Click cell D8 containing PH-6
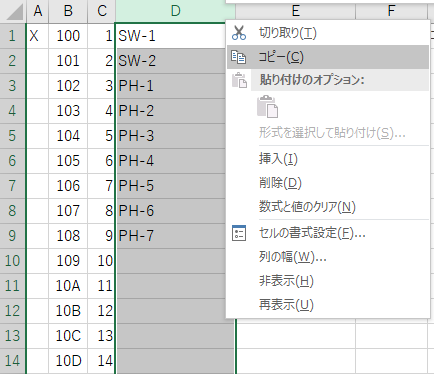 tap(171, 211)
